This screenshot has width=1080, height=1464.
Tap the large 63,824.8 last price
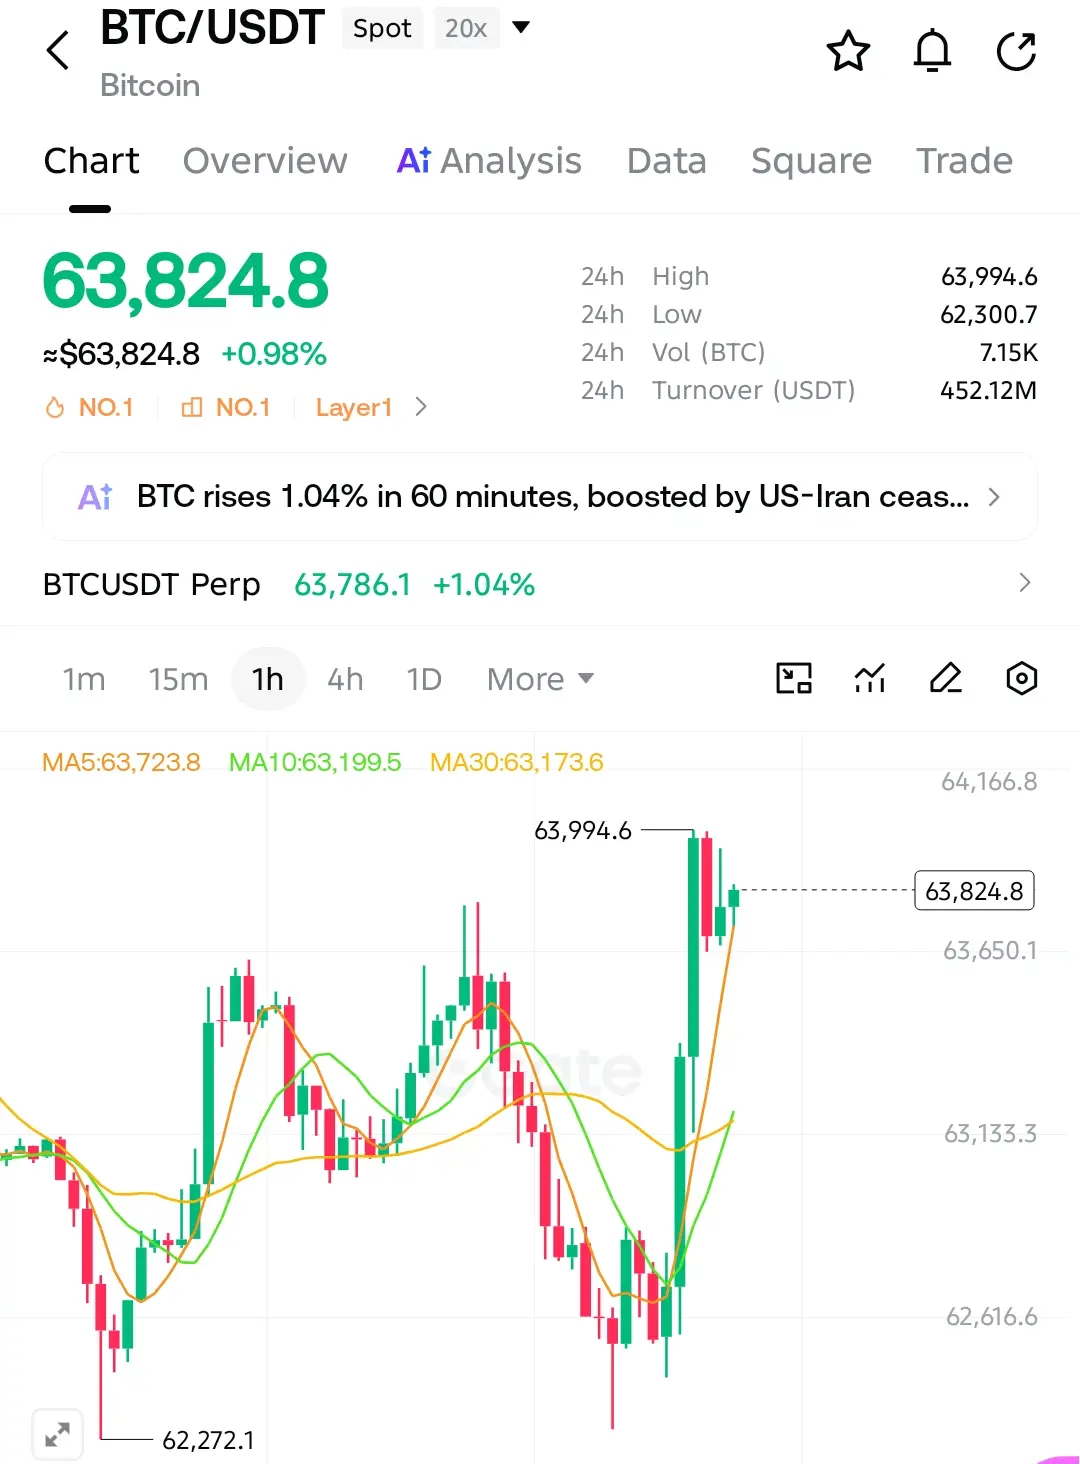(x=186, y=281)
